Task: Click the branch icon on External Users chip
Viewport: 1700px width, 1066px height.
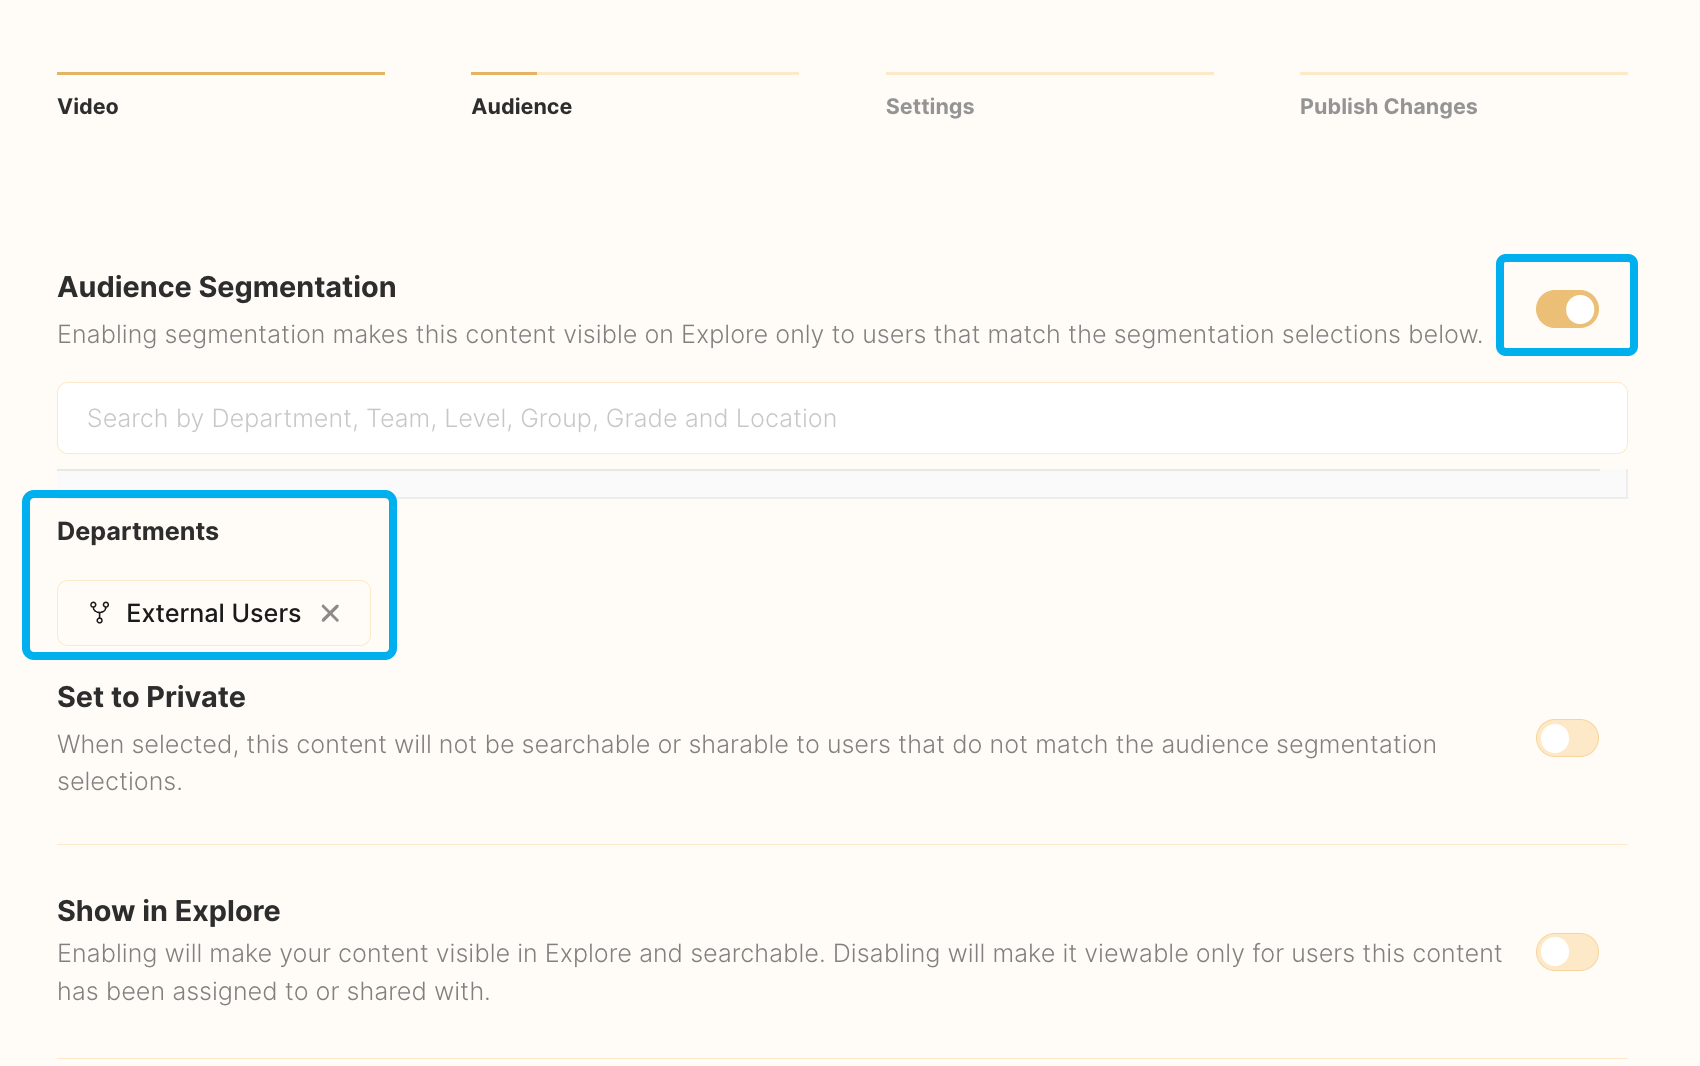Action: tap(99, 613)
